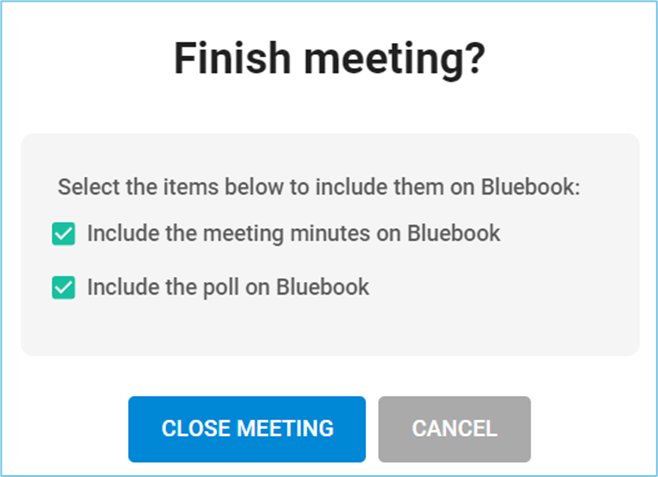
Task: Dismiss the Finish meeting dialog via CANCEL
Action: [454, 429]
